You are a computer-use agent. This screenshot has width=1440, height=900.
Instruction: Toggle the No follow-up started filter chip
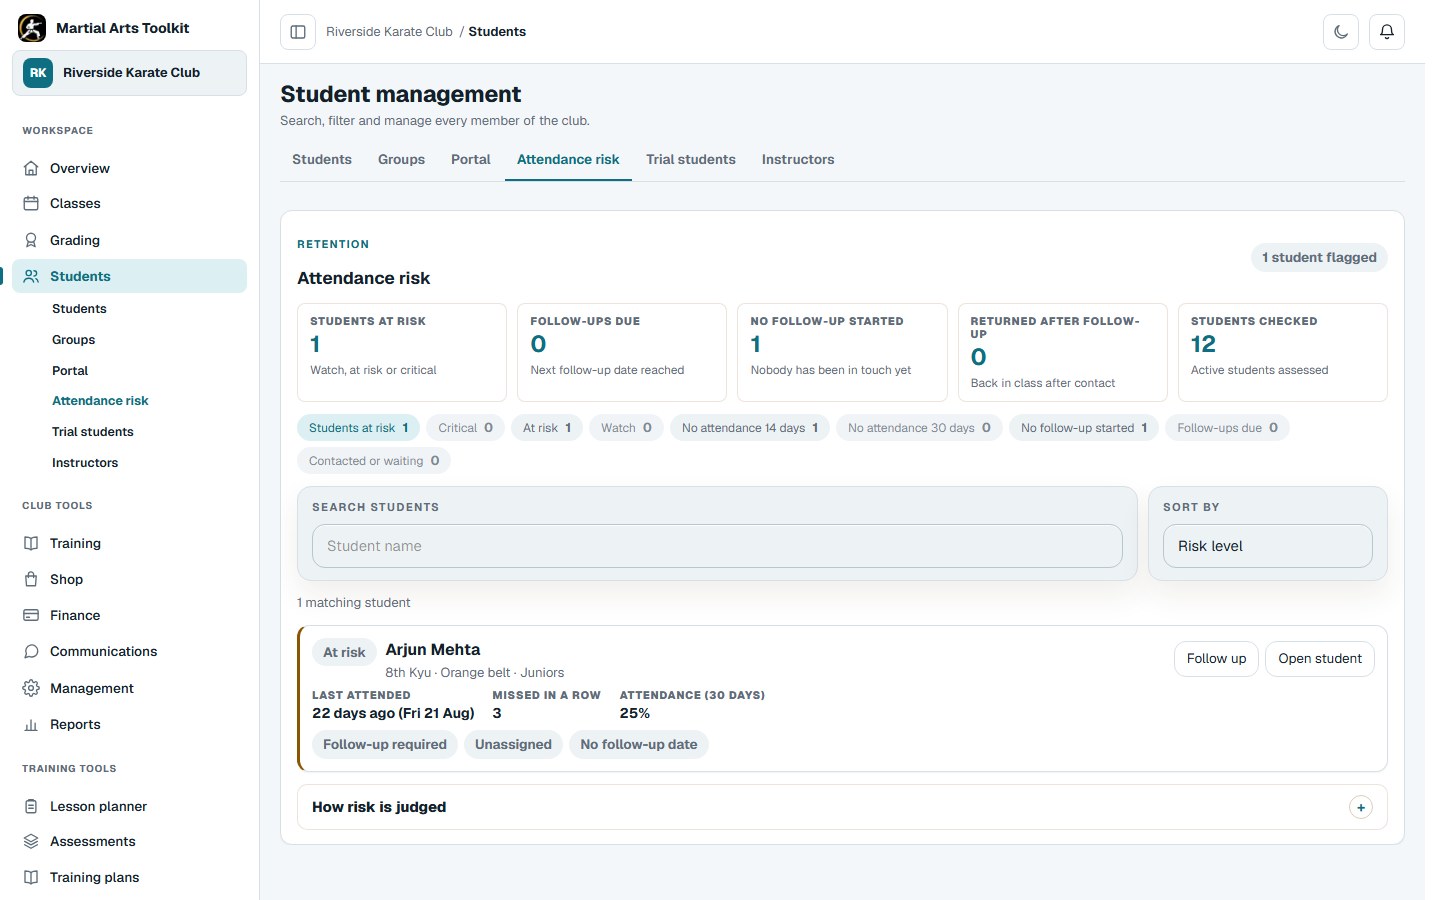coord(1084,428)
